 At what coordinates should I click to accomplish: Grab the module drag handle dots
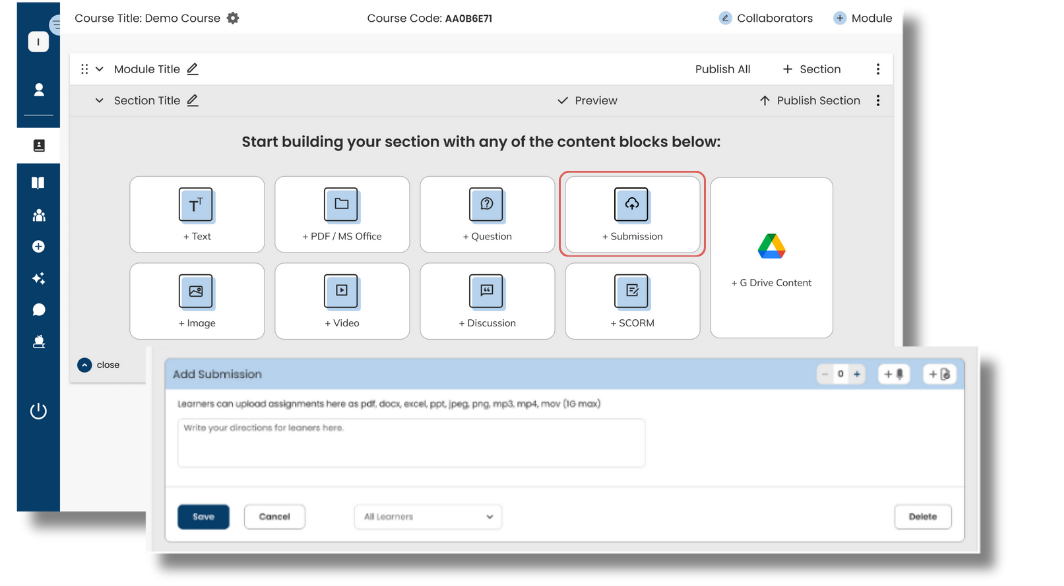[85, 69]
